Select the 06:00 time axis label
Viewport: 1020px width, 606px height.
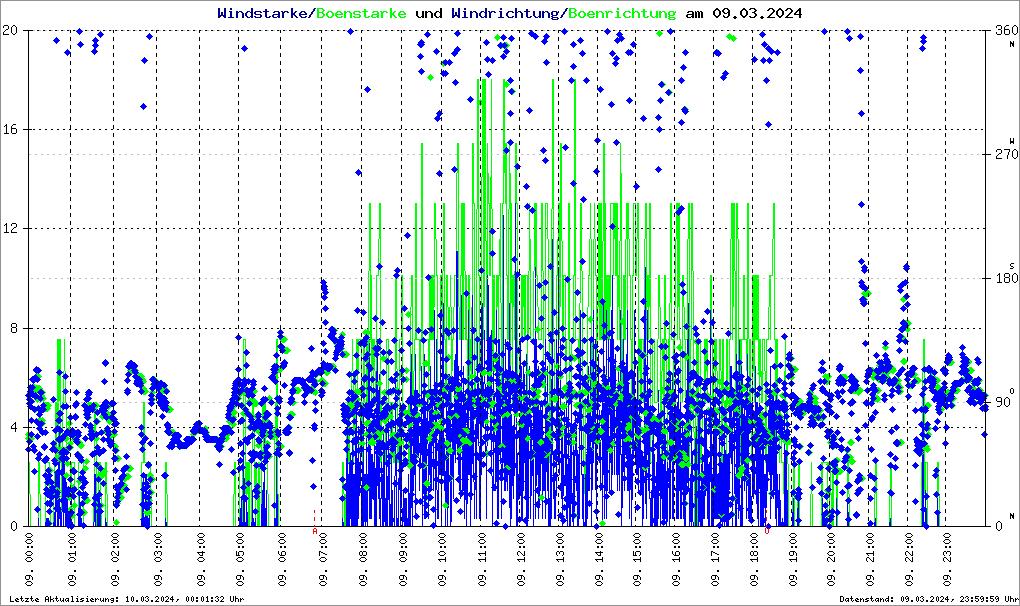282,559
